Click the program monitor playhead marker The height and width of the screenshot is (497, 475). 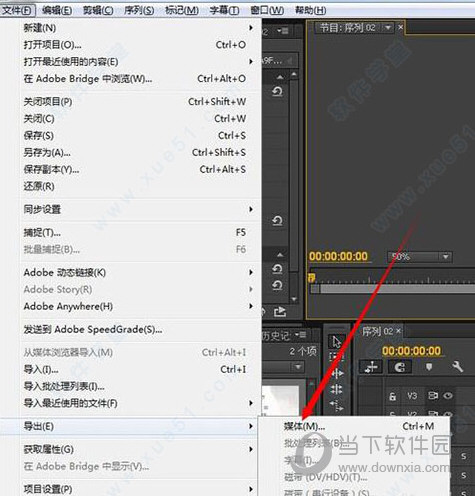pyautogui.click(x=312, y=278)
